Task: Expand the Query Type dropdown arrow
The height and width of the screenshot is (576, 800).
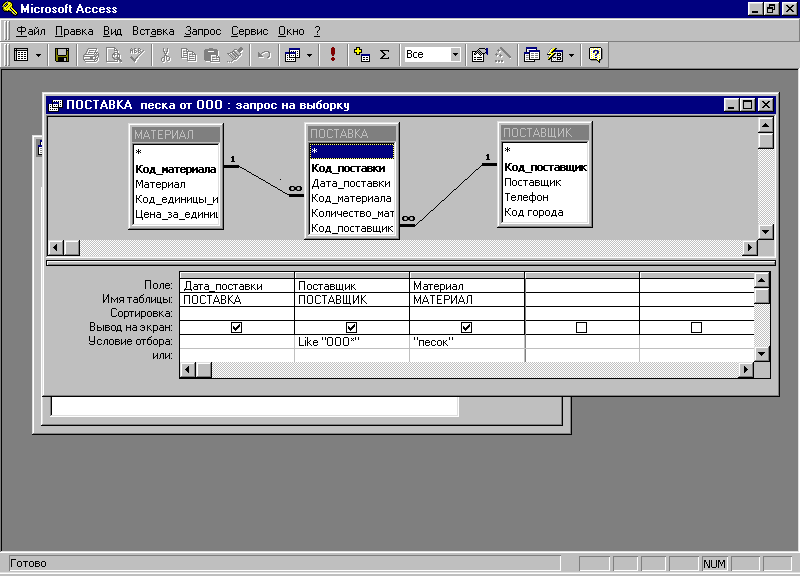Action: 309,55
